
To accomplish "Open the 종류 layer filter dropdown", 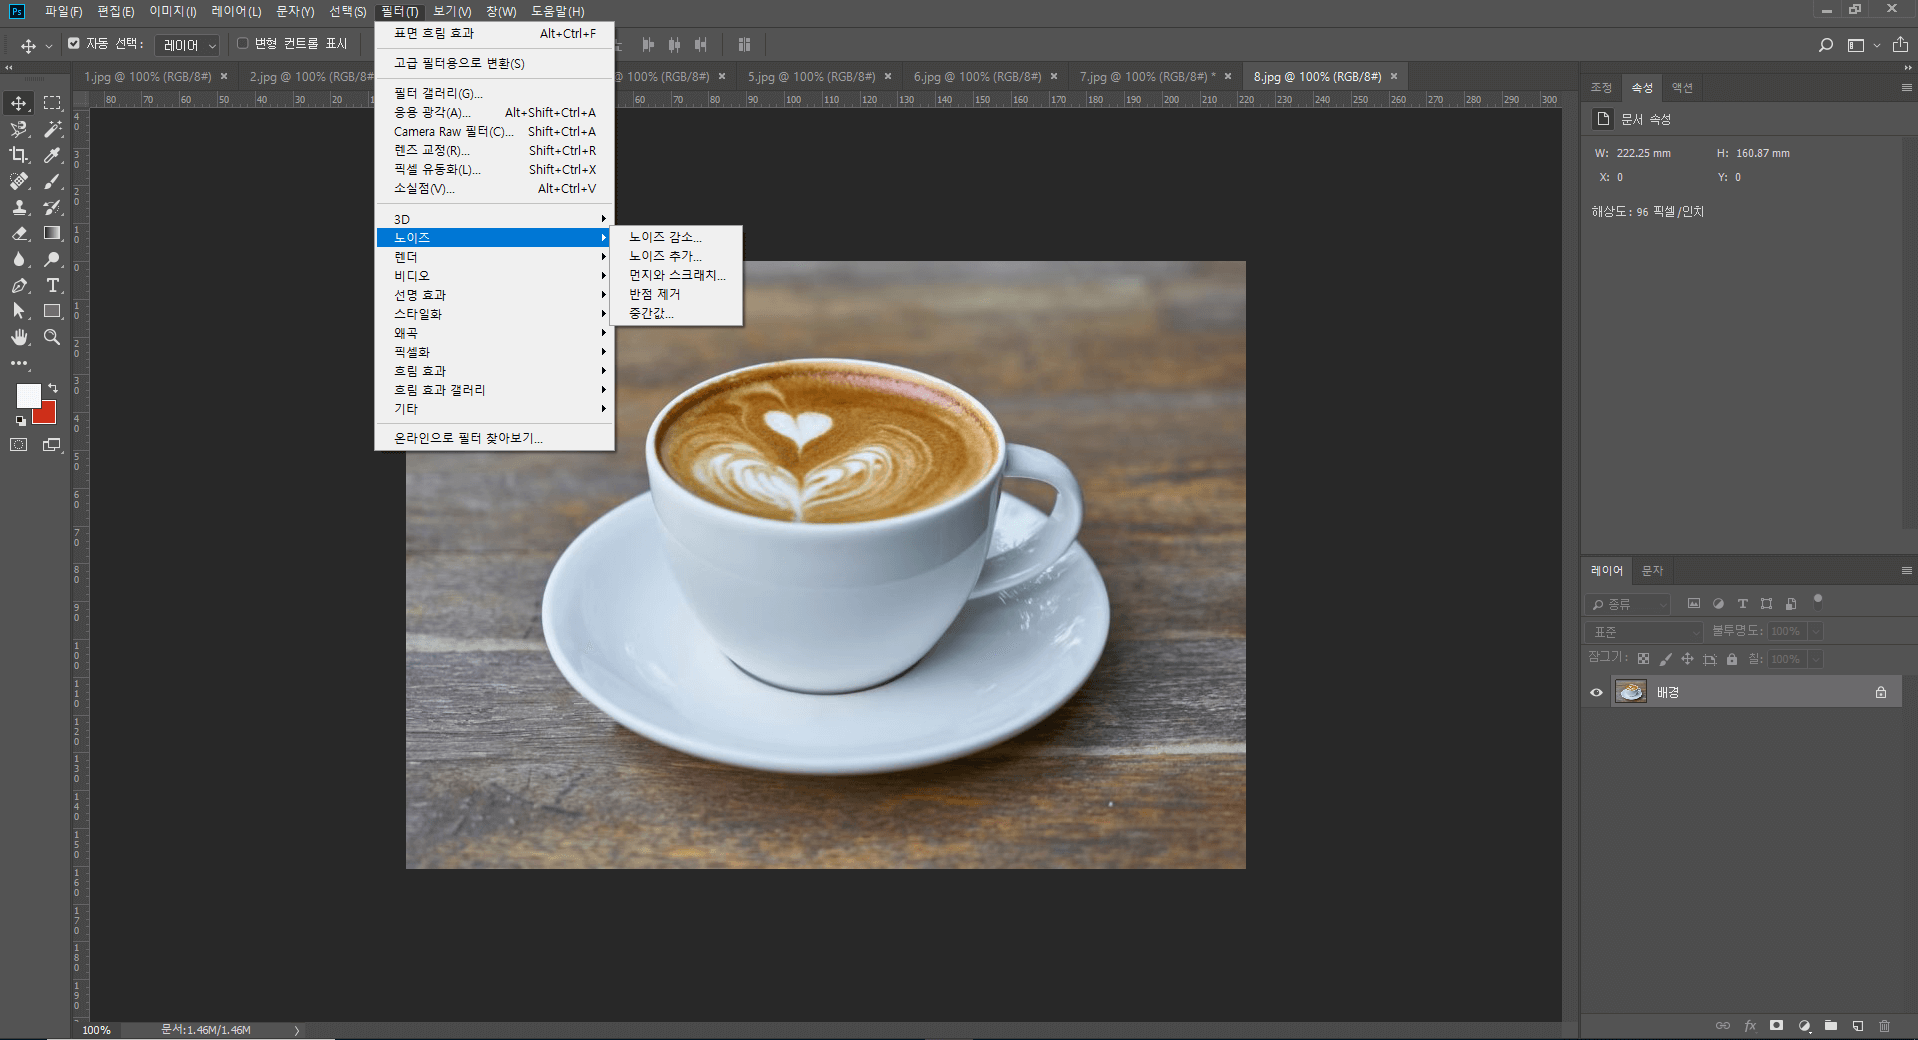I will click(1628, 604).
